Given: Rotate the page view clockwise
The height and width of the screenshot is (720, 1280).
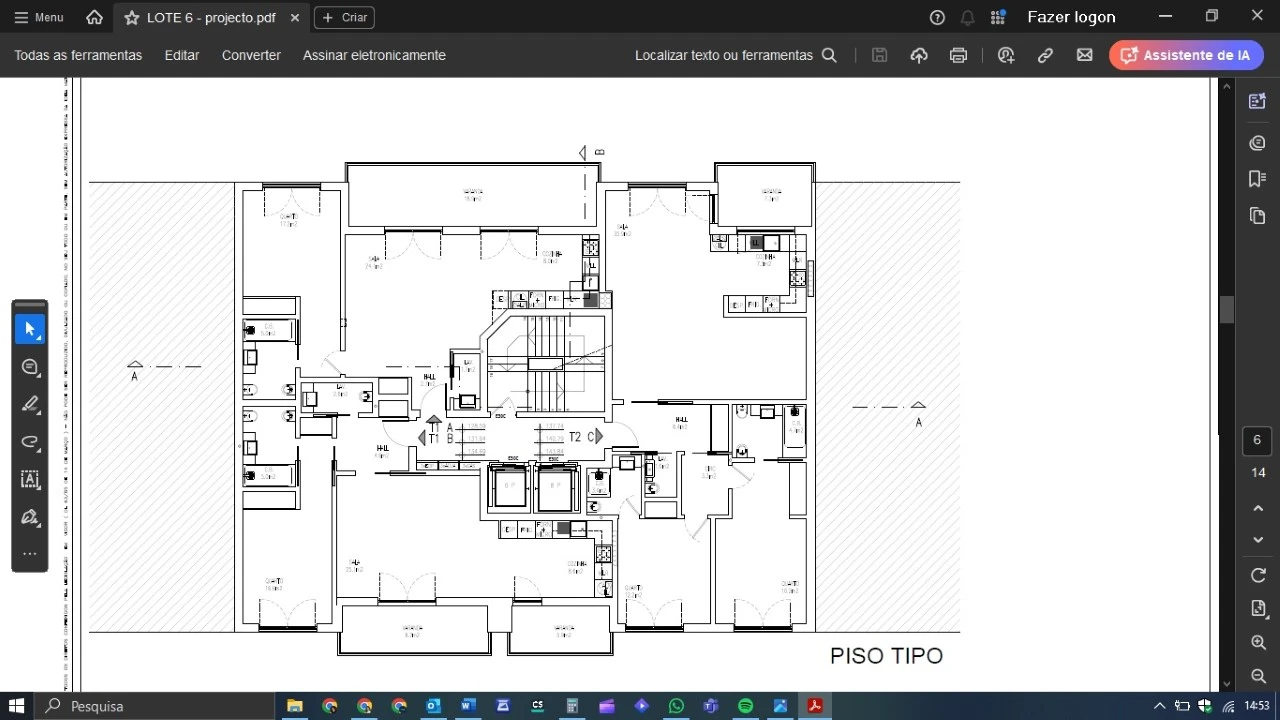Looking at the screenshot, I should coord(1258,575).
